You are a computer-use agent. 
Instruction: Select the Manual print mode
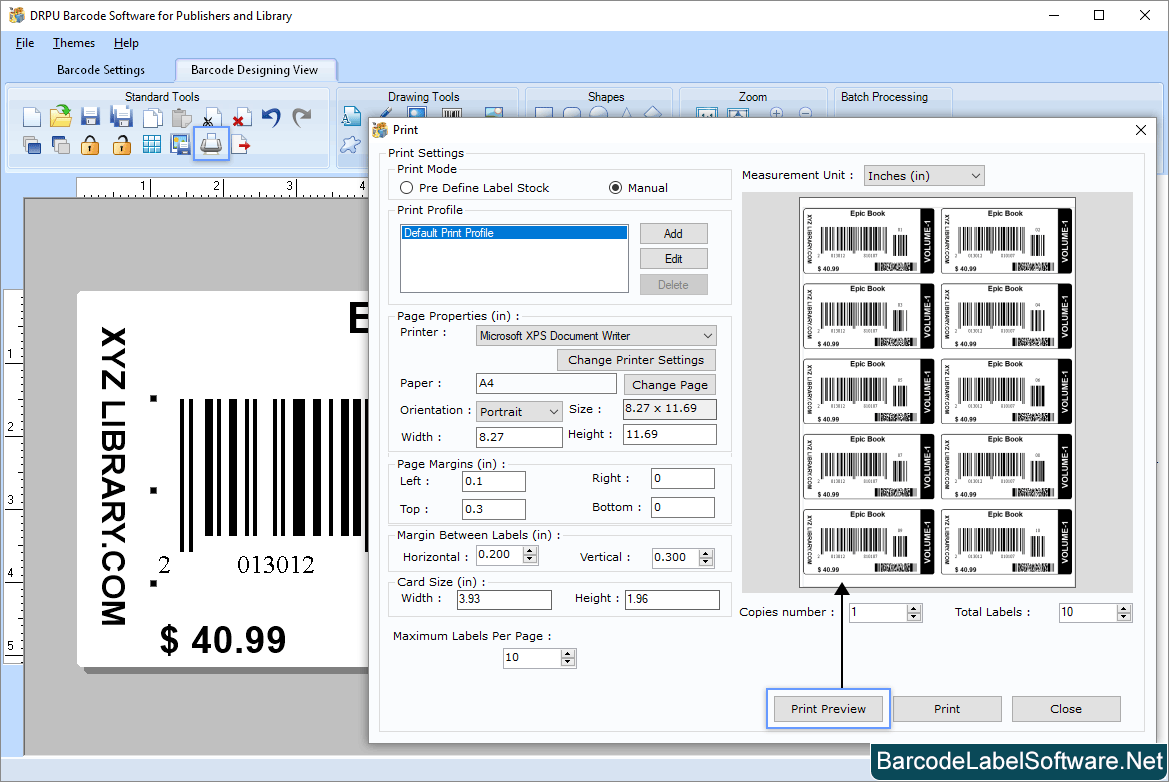click(615, 187)
